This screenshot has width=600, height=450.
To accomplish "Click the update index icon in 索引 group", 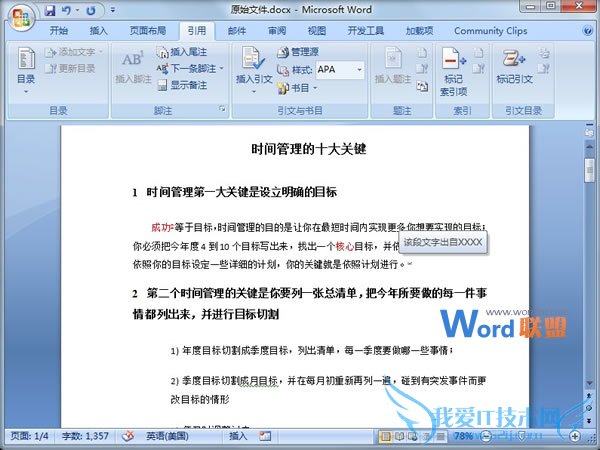I will pyautogui.click(x=478, y=69).
